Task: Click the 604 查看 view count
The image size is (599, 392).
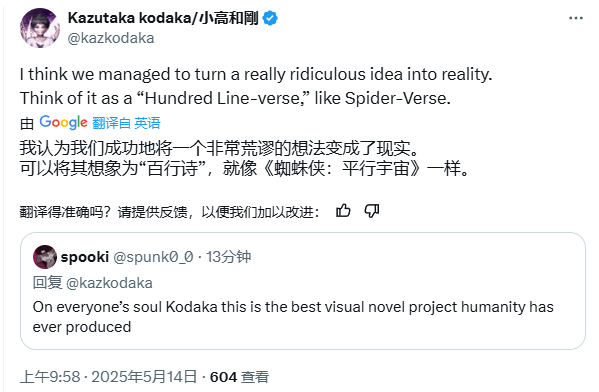Action: pyautogui.click(x=240, y=377)
